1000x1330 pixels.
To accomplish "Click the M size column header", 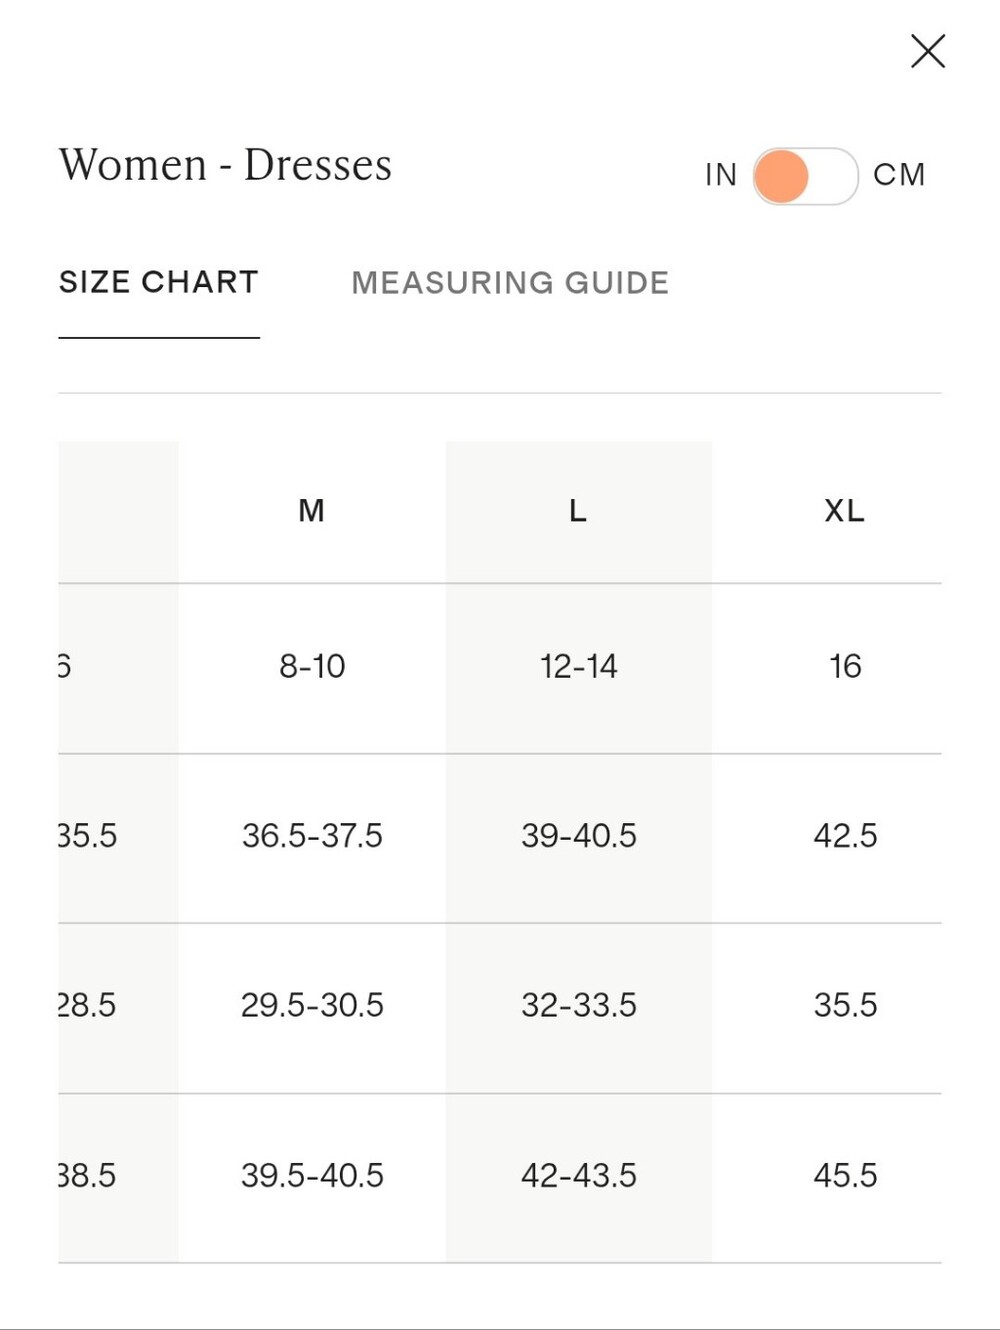I will click(312, 511).
